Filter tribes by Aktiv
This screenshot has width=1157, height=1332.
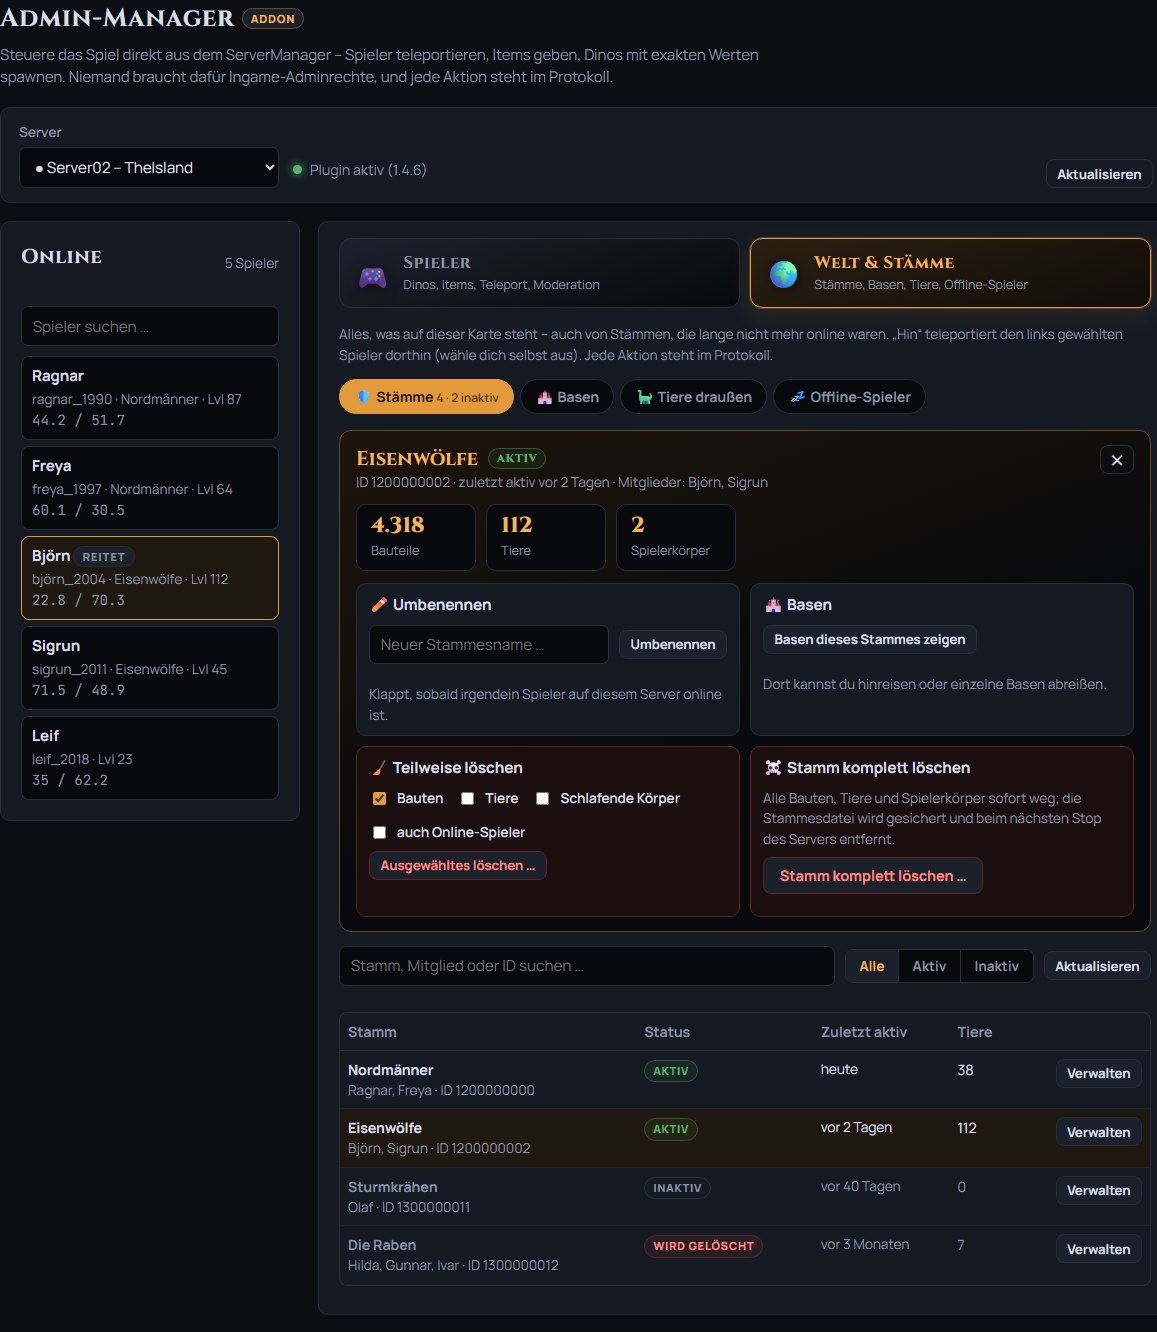click(929, 966)
